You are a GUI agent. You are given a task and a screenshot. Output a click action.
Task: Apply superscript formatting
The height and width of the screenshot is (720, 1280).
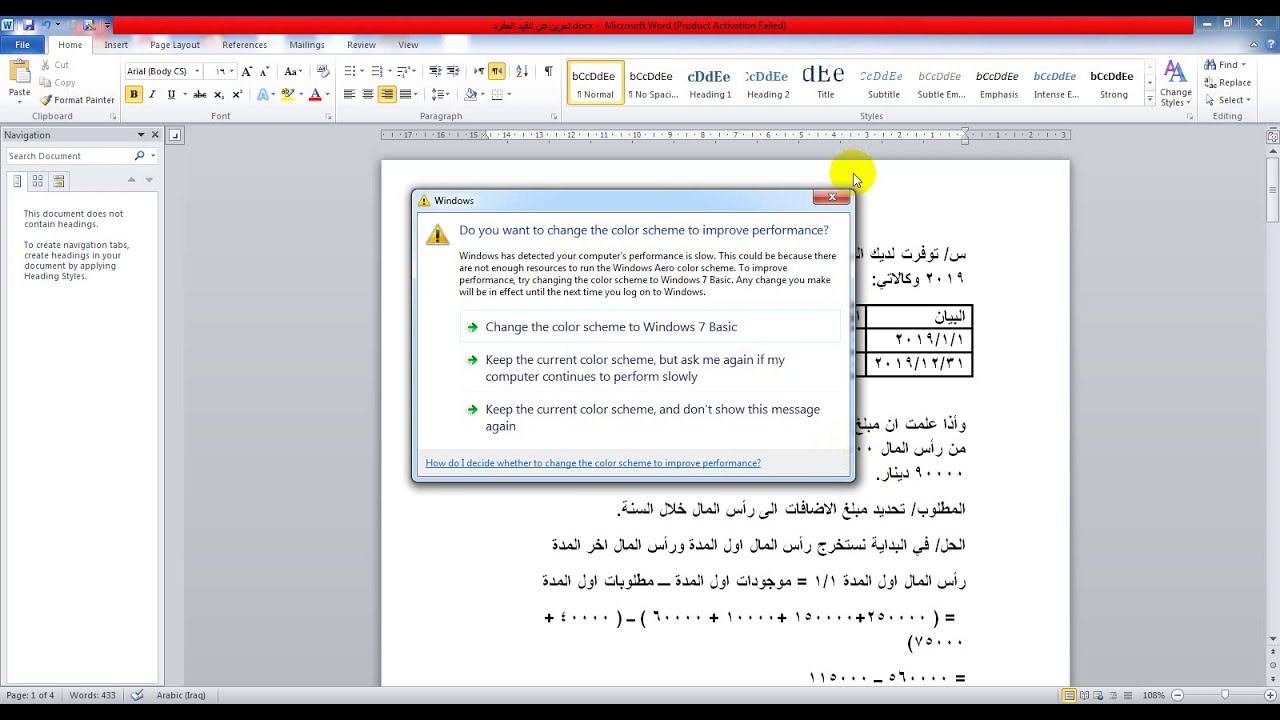pyautogui.click(x=237, y=94)
